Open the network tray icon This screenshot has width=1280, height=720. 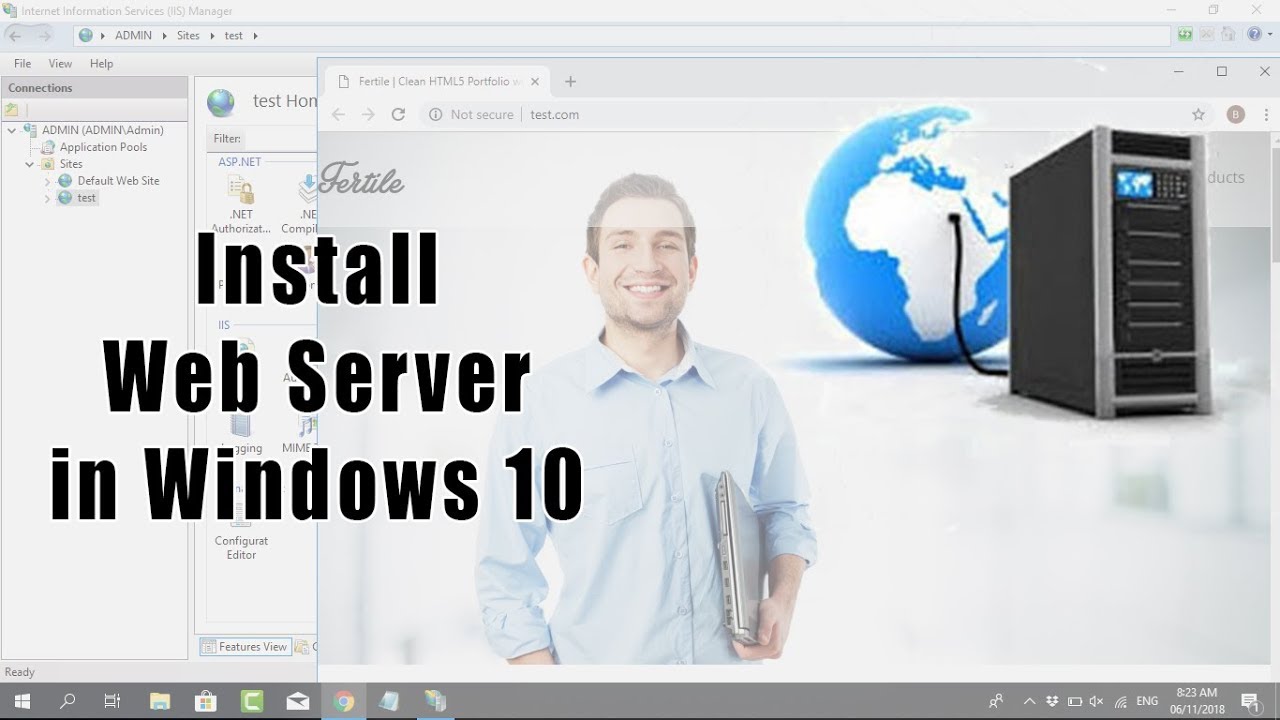pos(1121,701)
